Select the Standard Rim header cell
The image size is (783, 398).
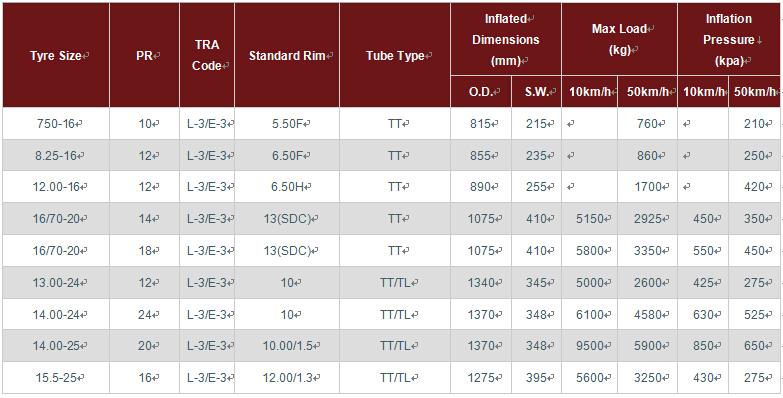point(287,55)
